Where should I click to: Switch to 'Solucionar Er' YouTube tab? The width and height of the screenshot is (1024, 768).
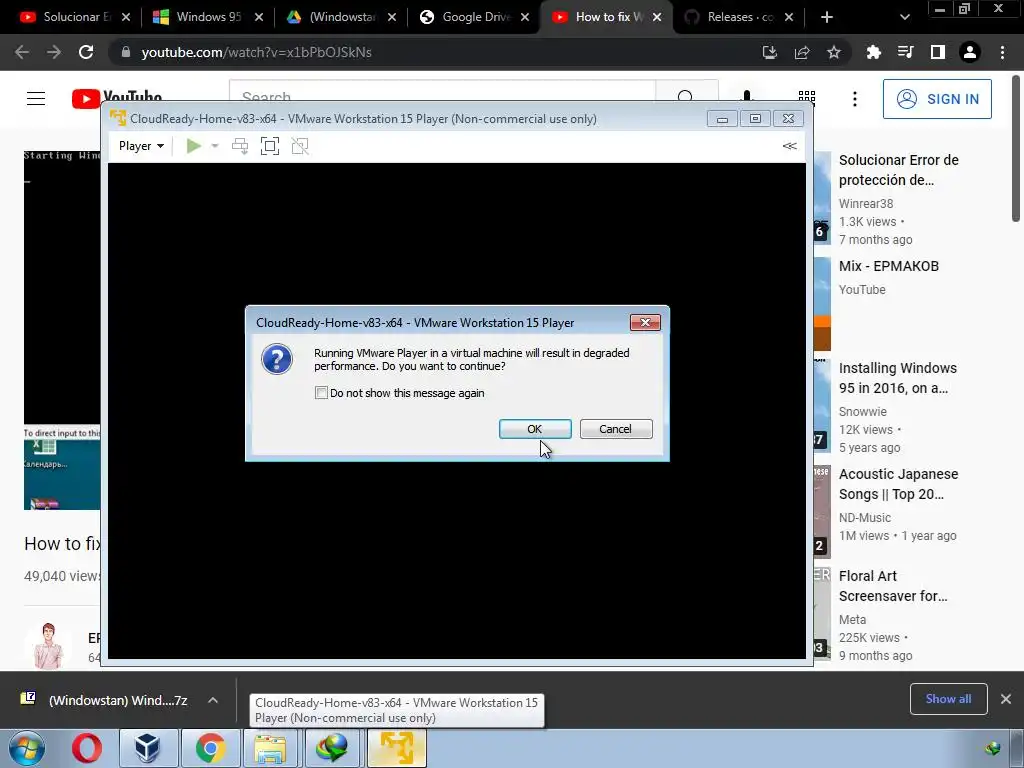[x=75, y=17]
